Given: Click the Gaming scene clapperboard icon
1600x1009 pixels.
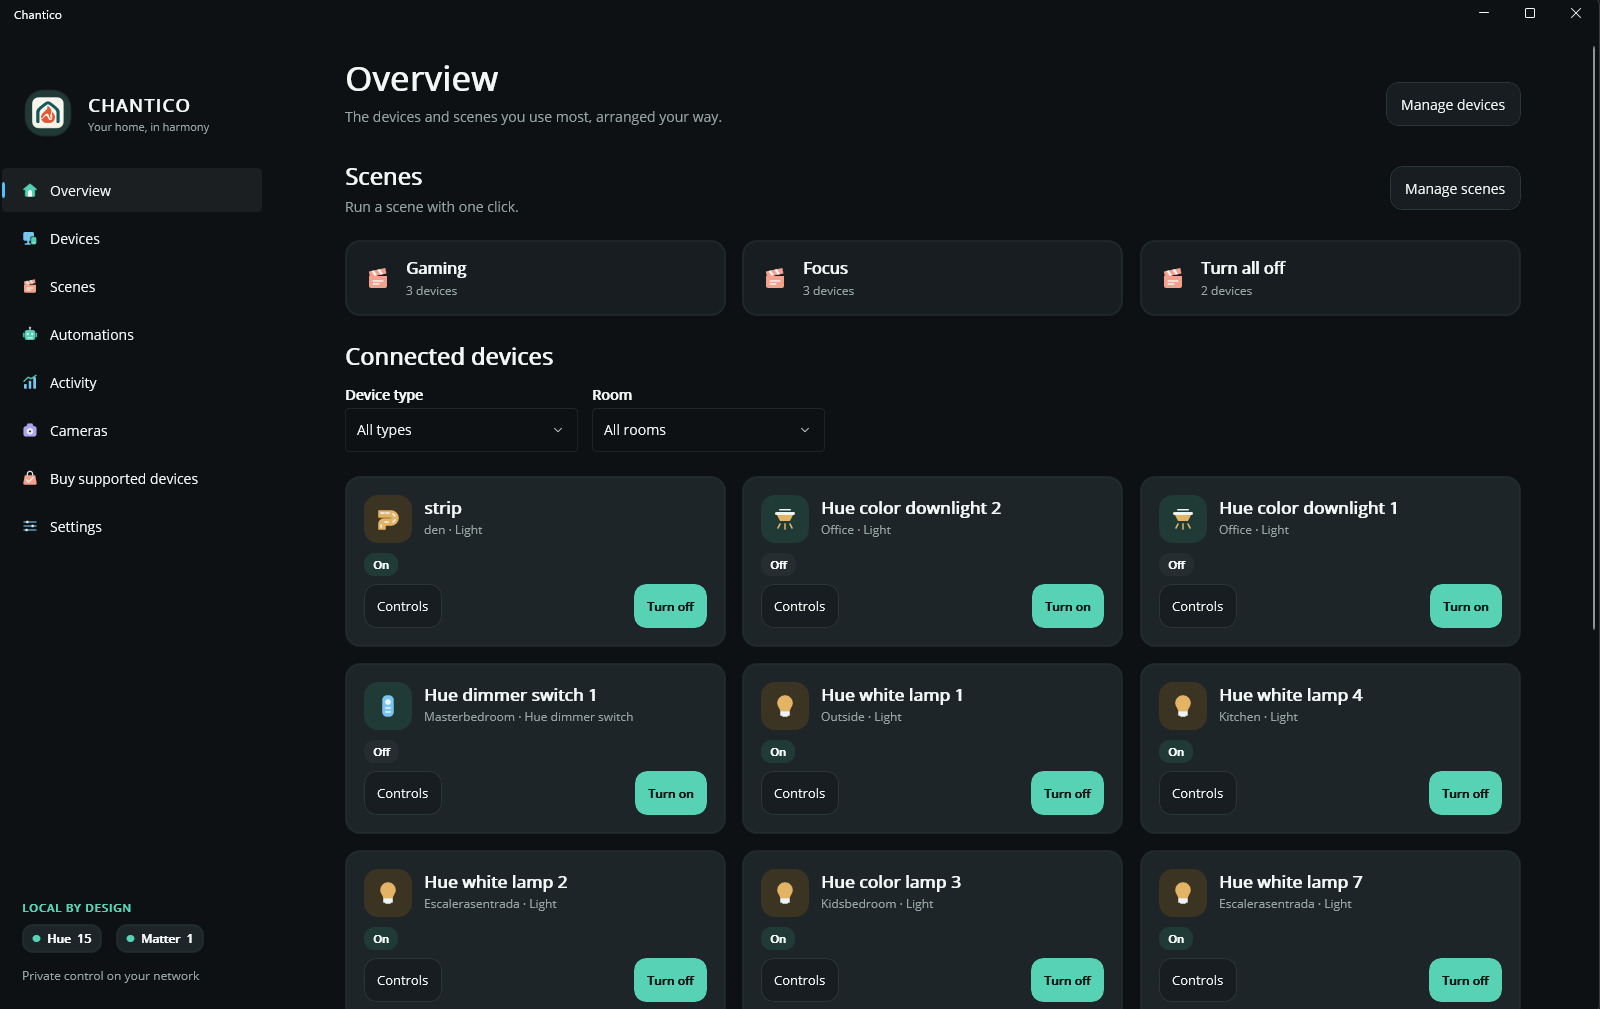Looking at the screenshot, I should (378, 278).
